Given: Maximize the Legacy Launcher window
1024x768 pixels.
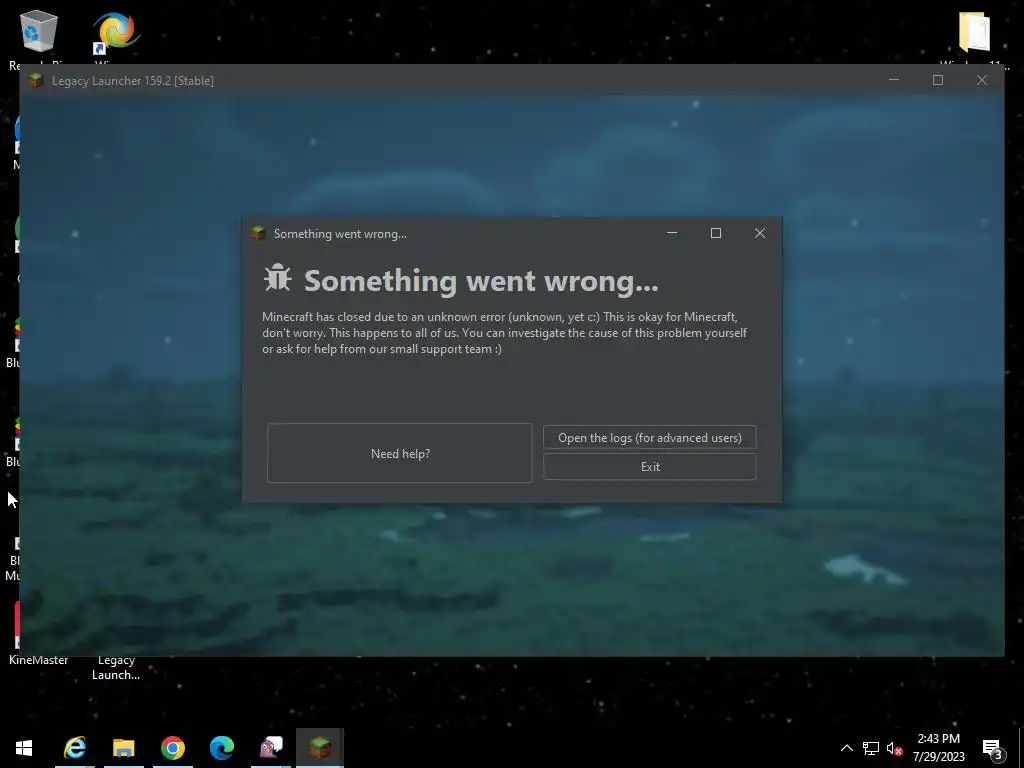Looking at the screenshot, I should [938, 80].
